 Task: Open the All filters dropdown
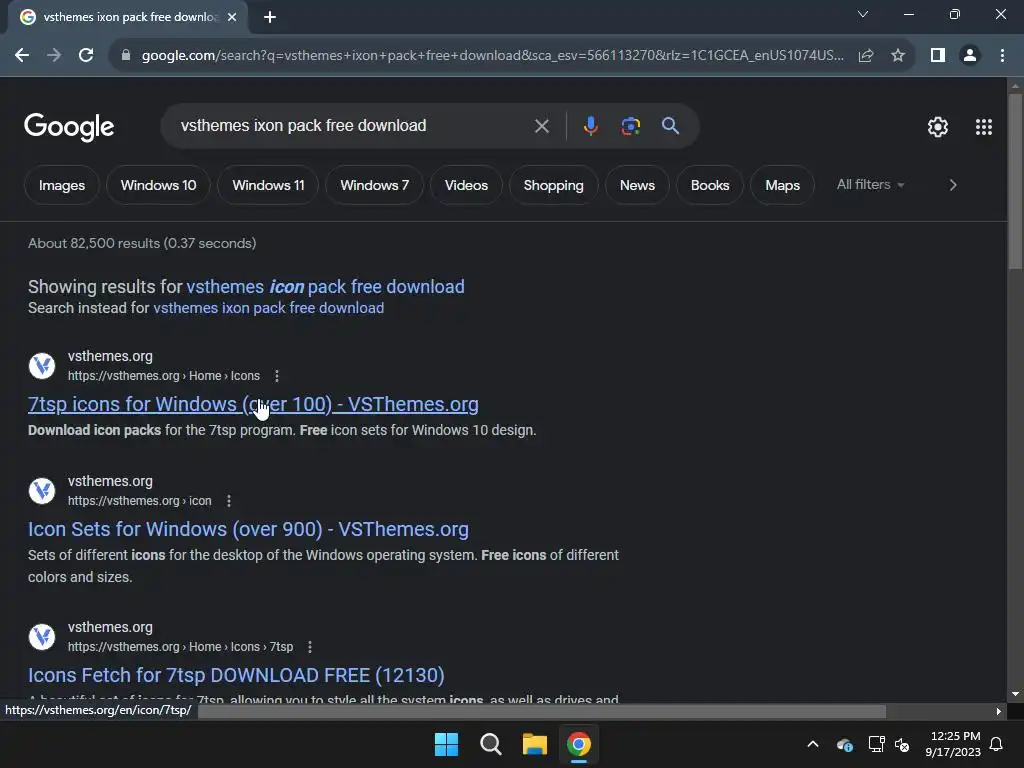click(871, 185)
